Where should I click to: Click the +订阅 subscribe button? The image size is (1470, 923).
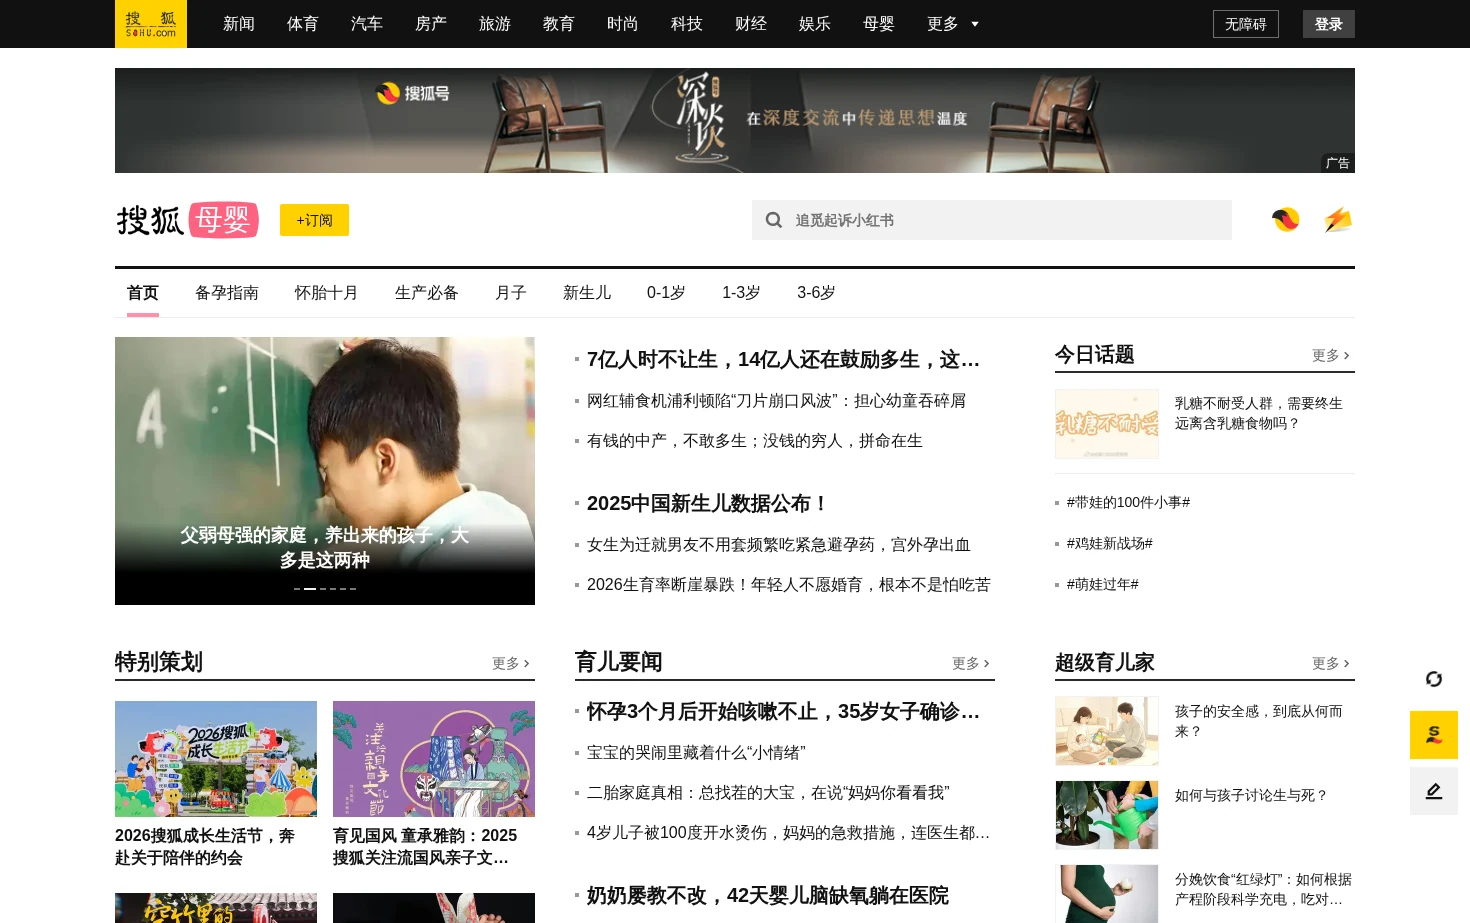click(314, 220)
